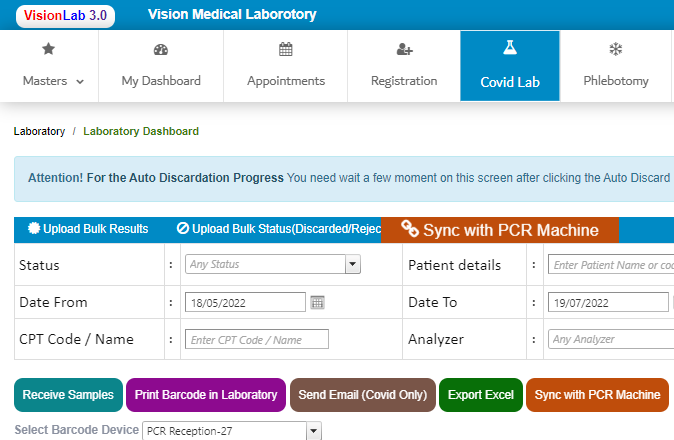Image resolution: width=674 pixels, height=440 pixels.
Task: Open My Dashboard gauge icon
Action: pyautogui.click(x=161, y=49)
